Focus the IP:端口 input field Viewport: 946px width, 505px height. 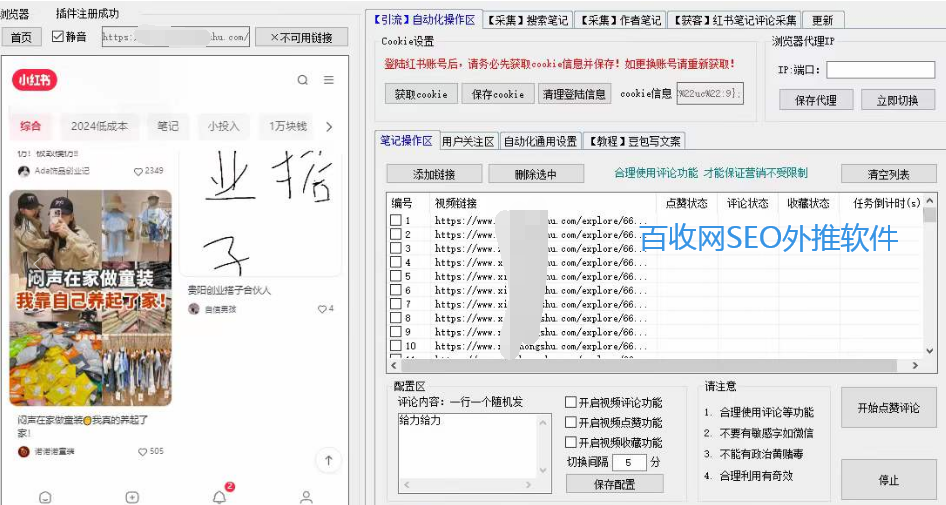coord(880,69)
